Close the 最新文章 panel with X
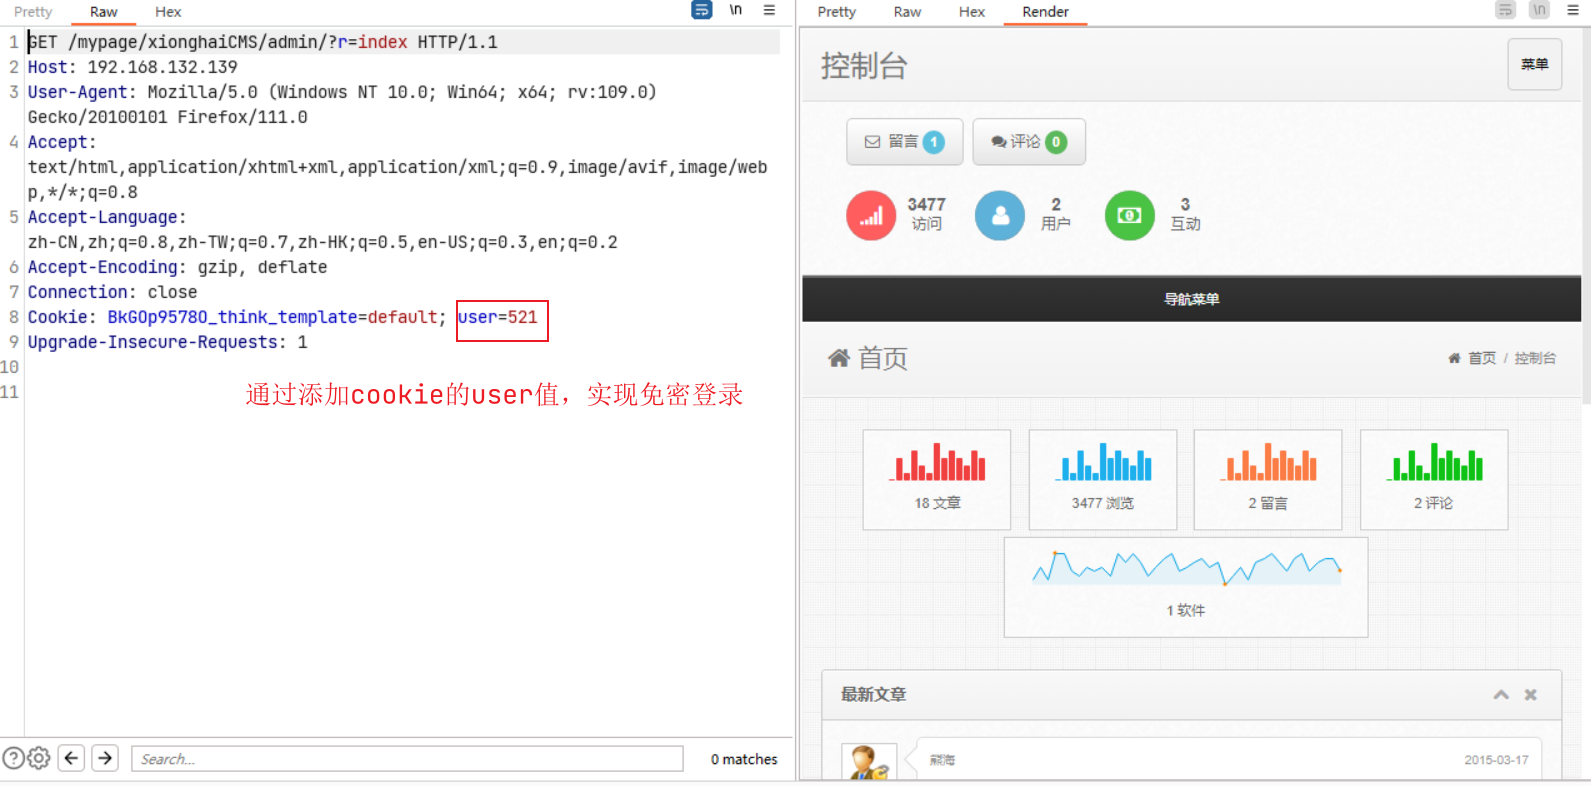This screenshot has height=786, width=1591. 1530,694
